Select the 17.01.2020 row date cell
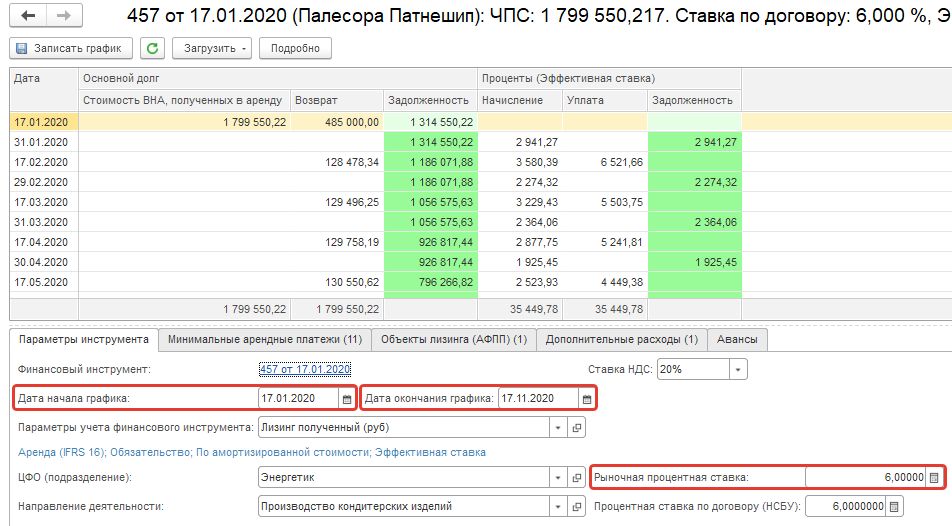This screenshot has width=952, height=526. click(x=44, y=122)
